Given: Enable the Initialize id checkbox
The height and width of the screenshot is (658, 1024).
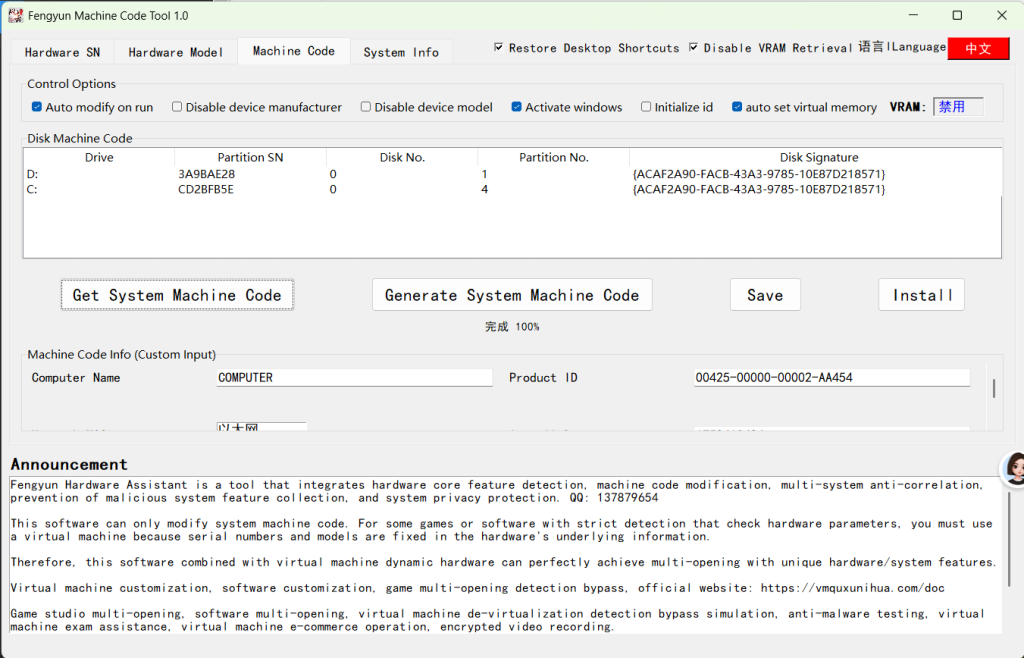Looking at the screenshot, I should point(646,107).
